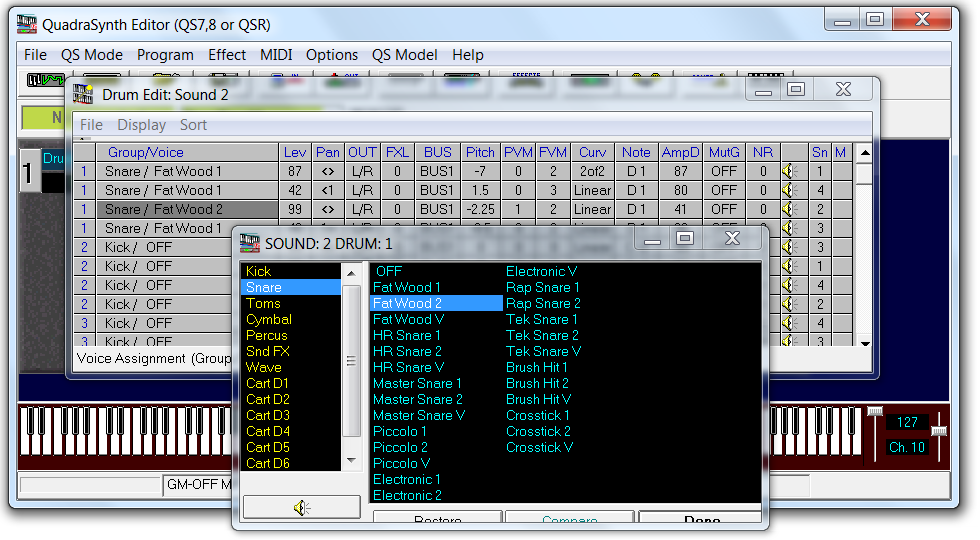Open the 2of2 Curv cell

coord(592,172)
